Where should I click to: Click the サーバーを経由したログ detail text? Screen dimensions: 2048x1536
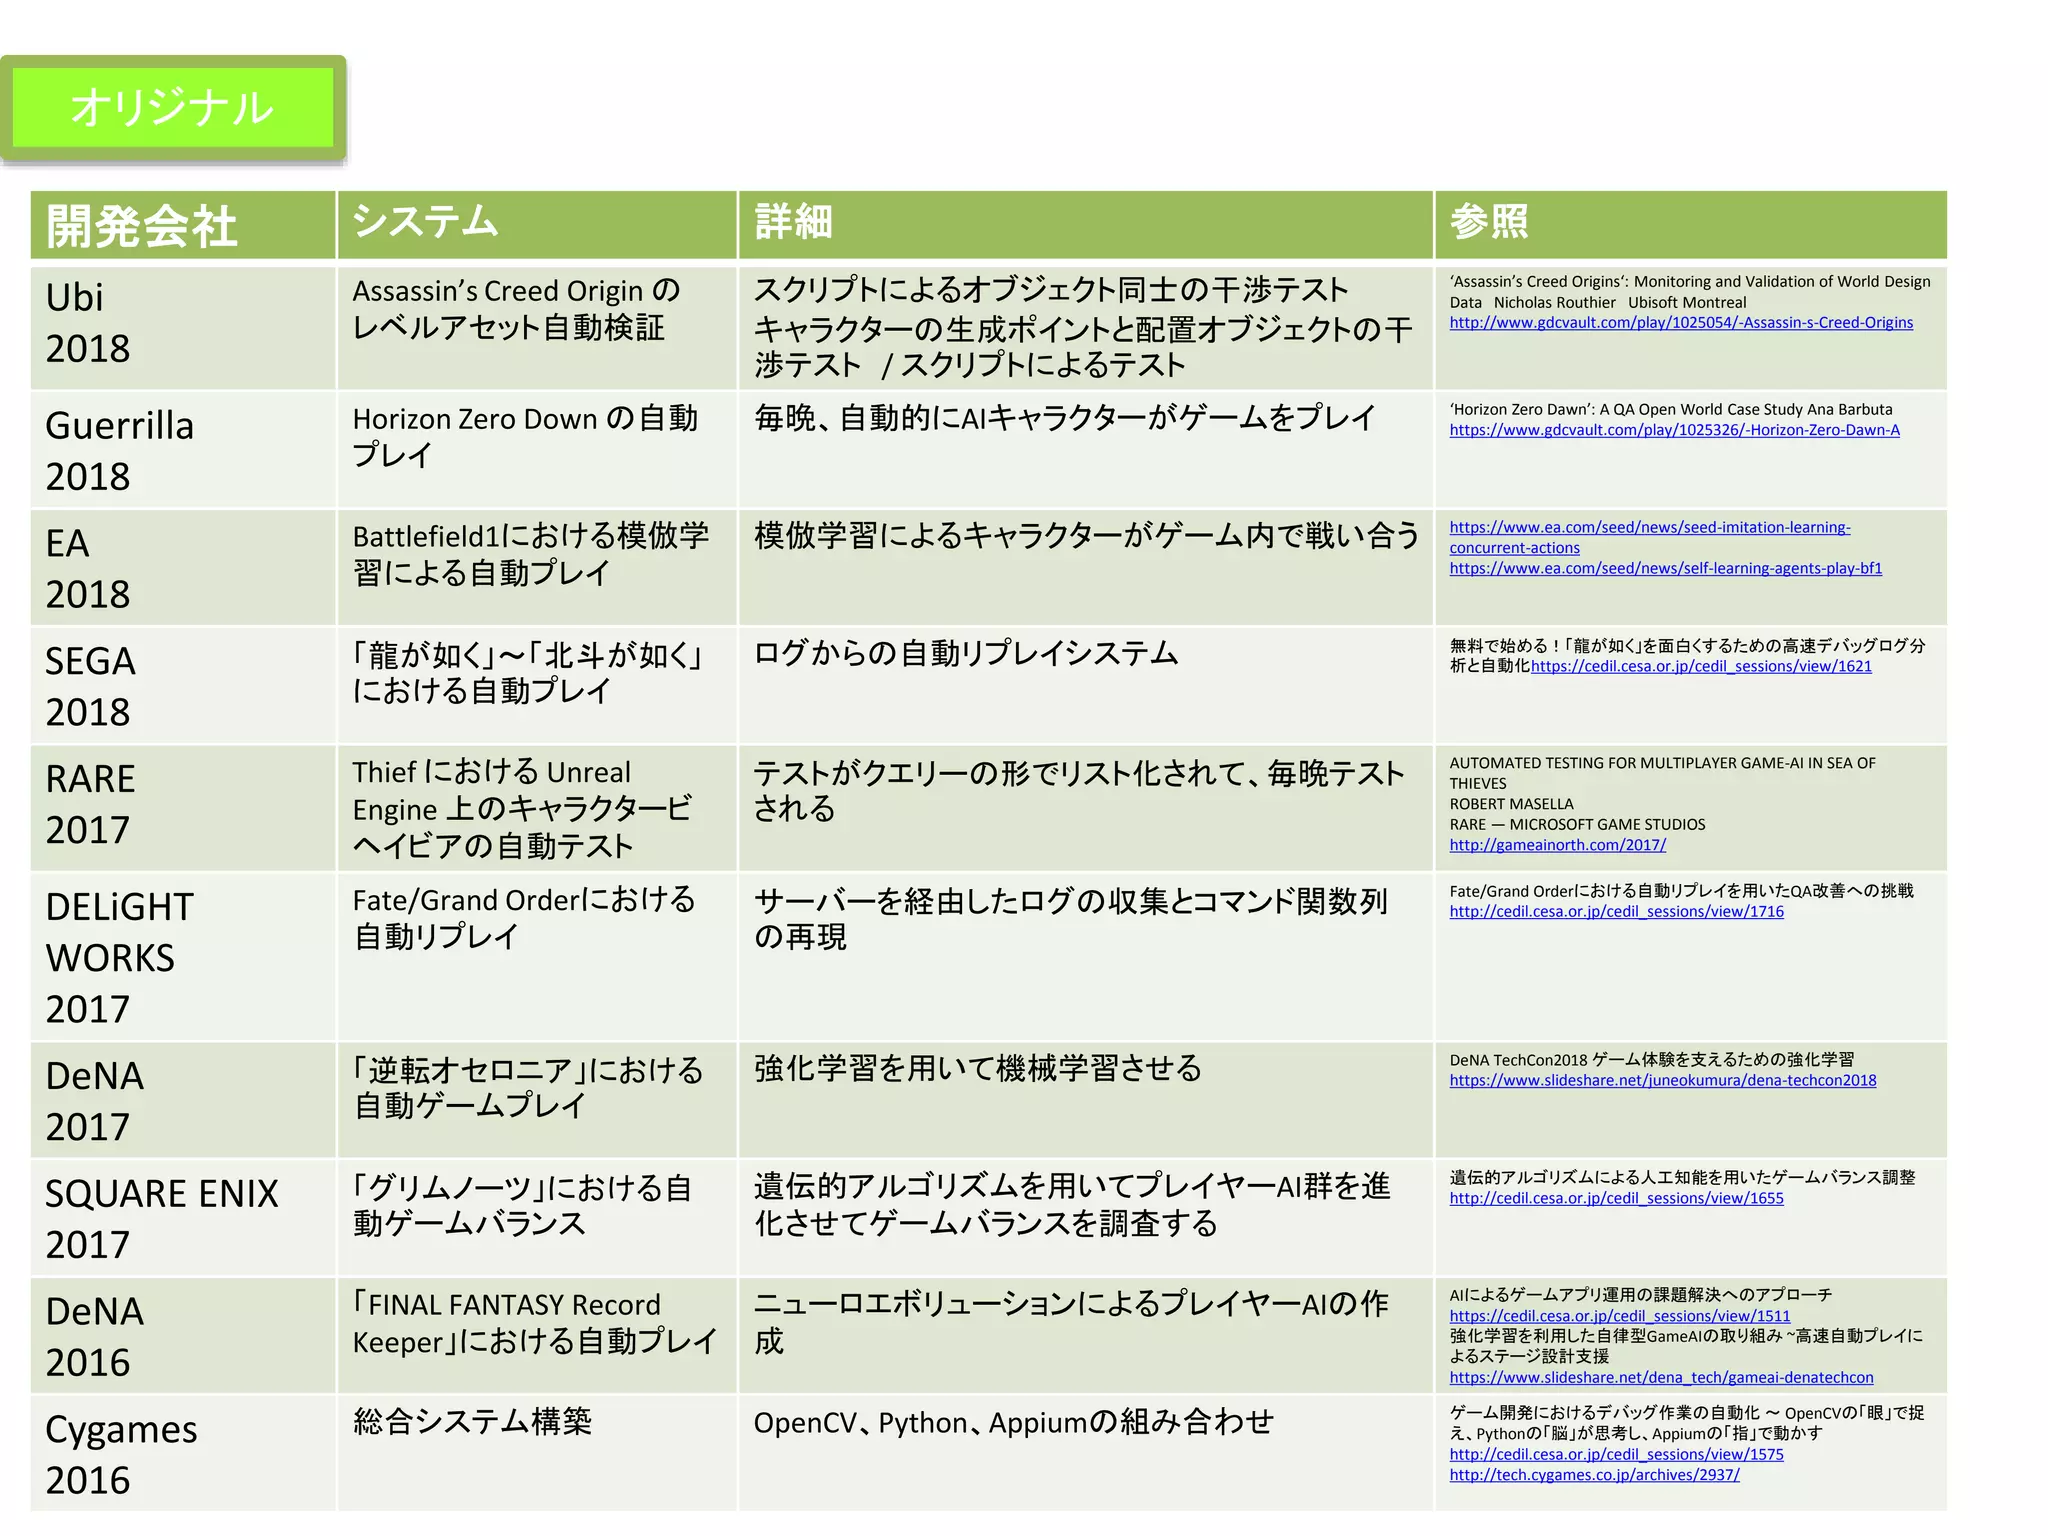click(1071, 919)
